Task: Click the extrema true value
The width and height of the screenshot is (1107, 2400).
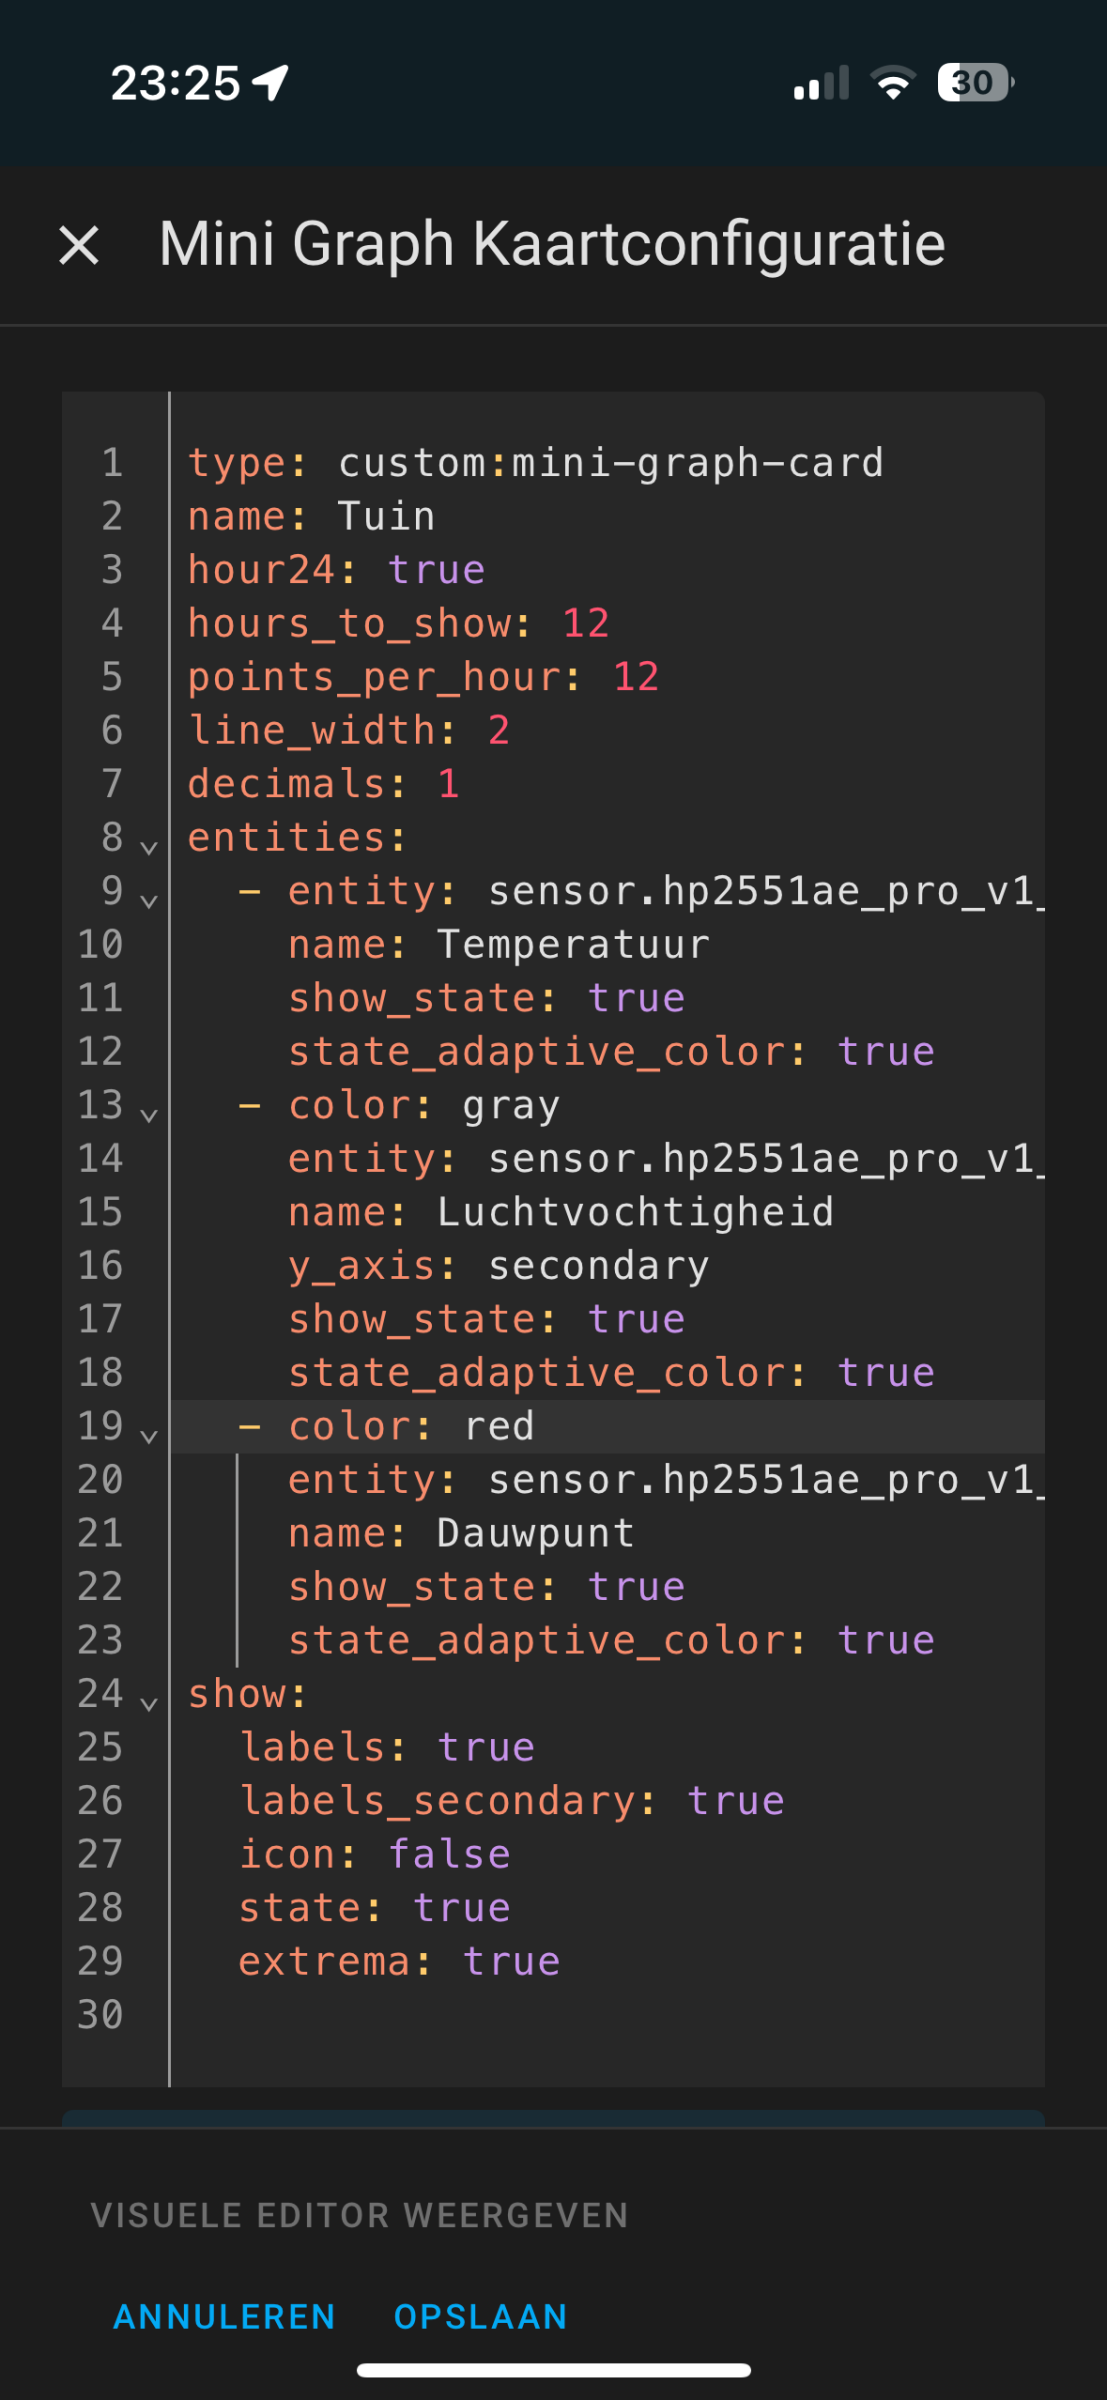Action: [511, 1962]
